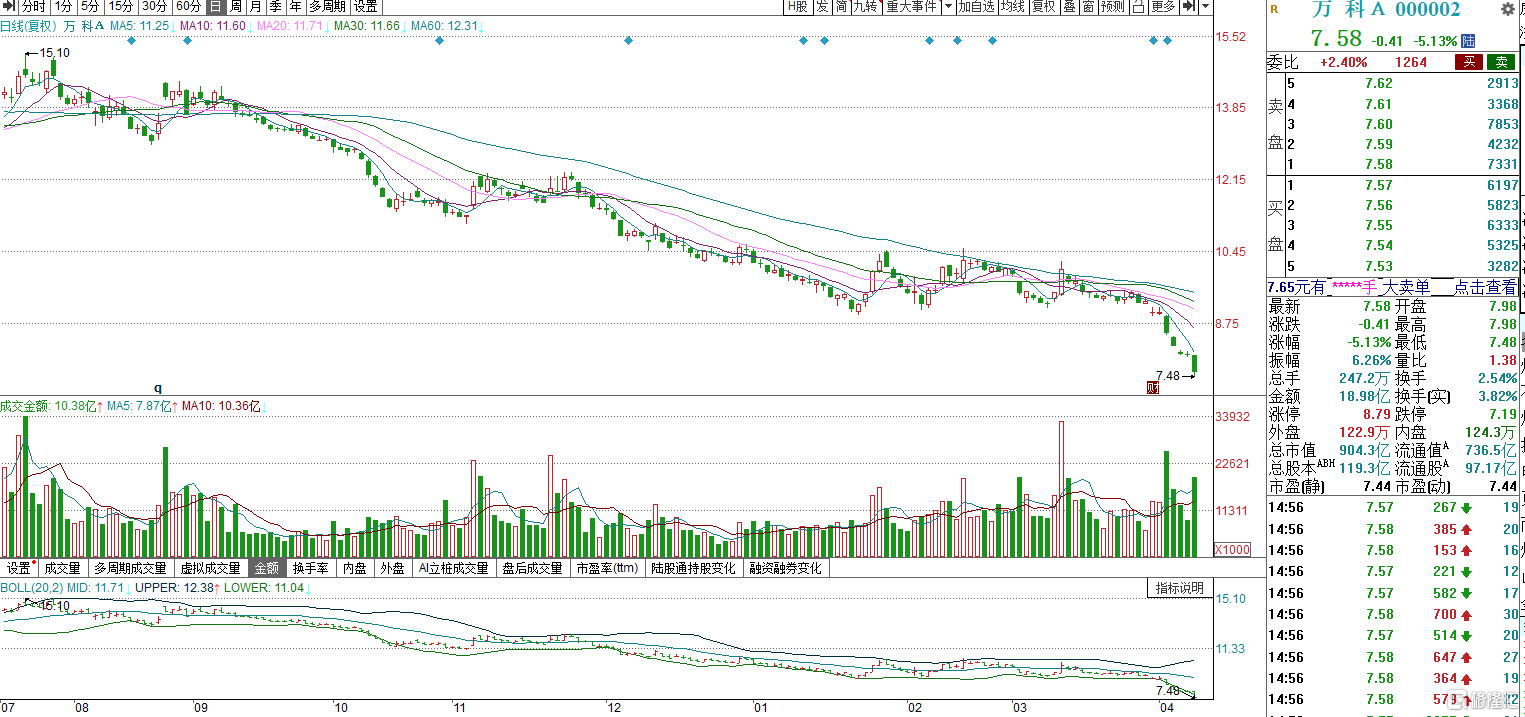Click the 凸 icon in top toolbar

point(1138,7)
